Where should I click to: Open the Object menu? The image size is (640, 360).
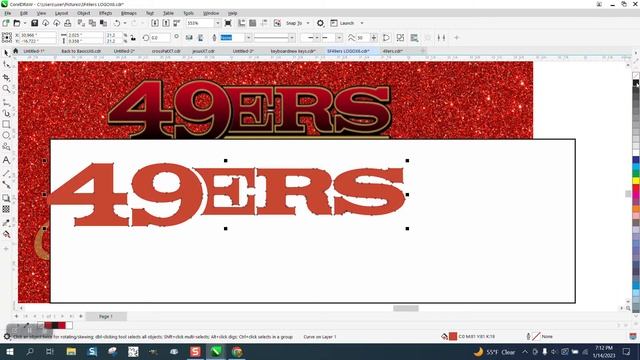84,13
